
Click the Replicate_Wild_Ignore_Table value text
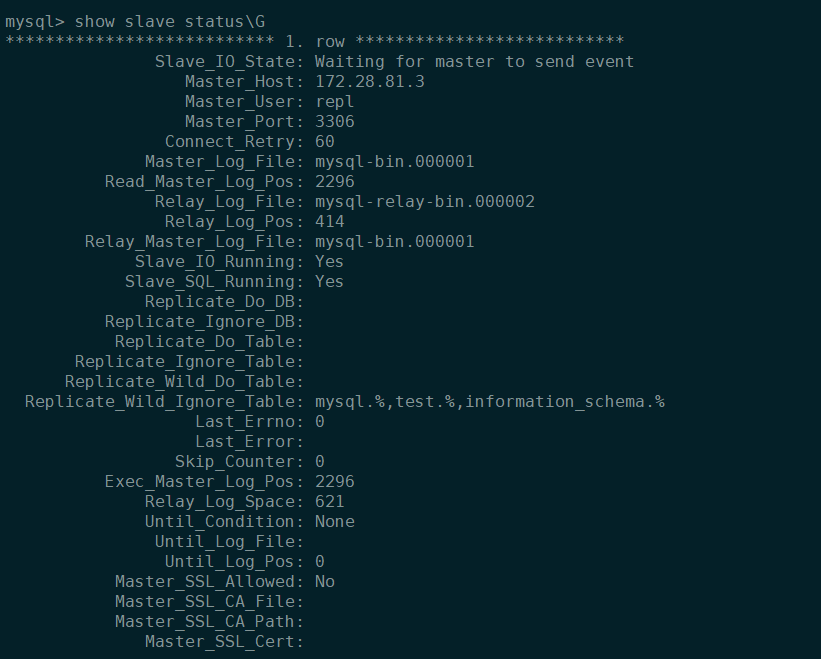489,401
